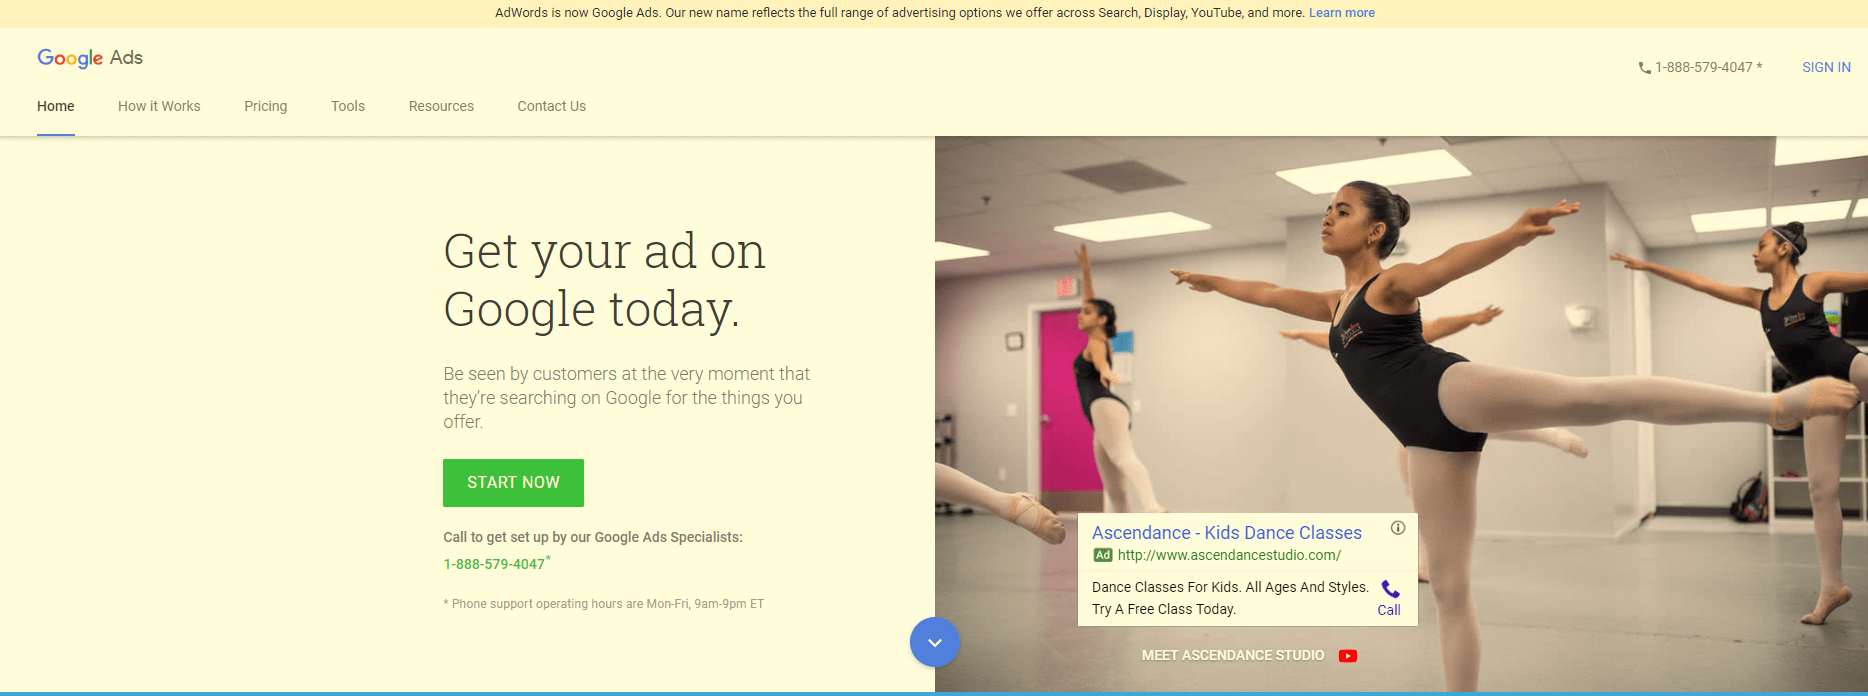Click the MEET ASCENDANCE STUDIO text
Viewport: 1868px width, 696px height.
tap(1233, 656)
